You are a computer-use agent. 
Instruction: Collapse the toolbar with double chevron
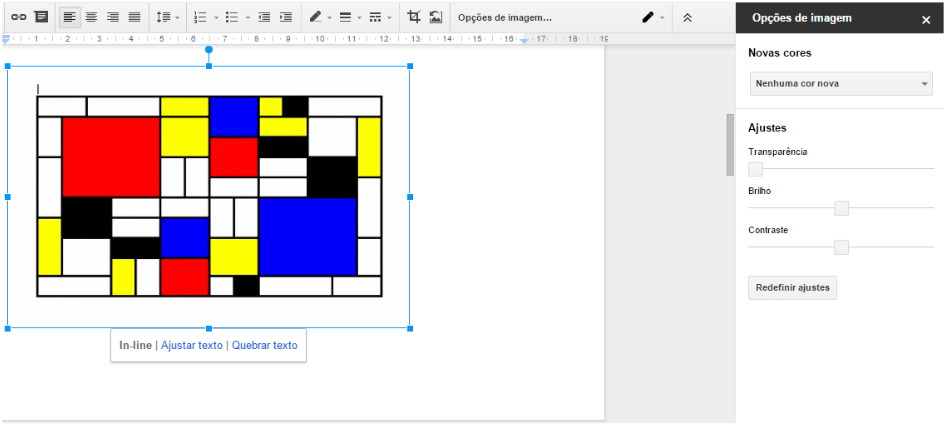(687, 17)
